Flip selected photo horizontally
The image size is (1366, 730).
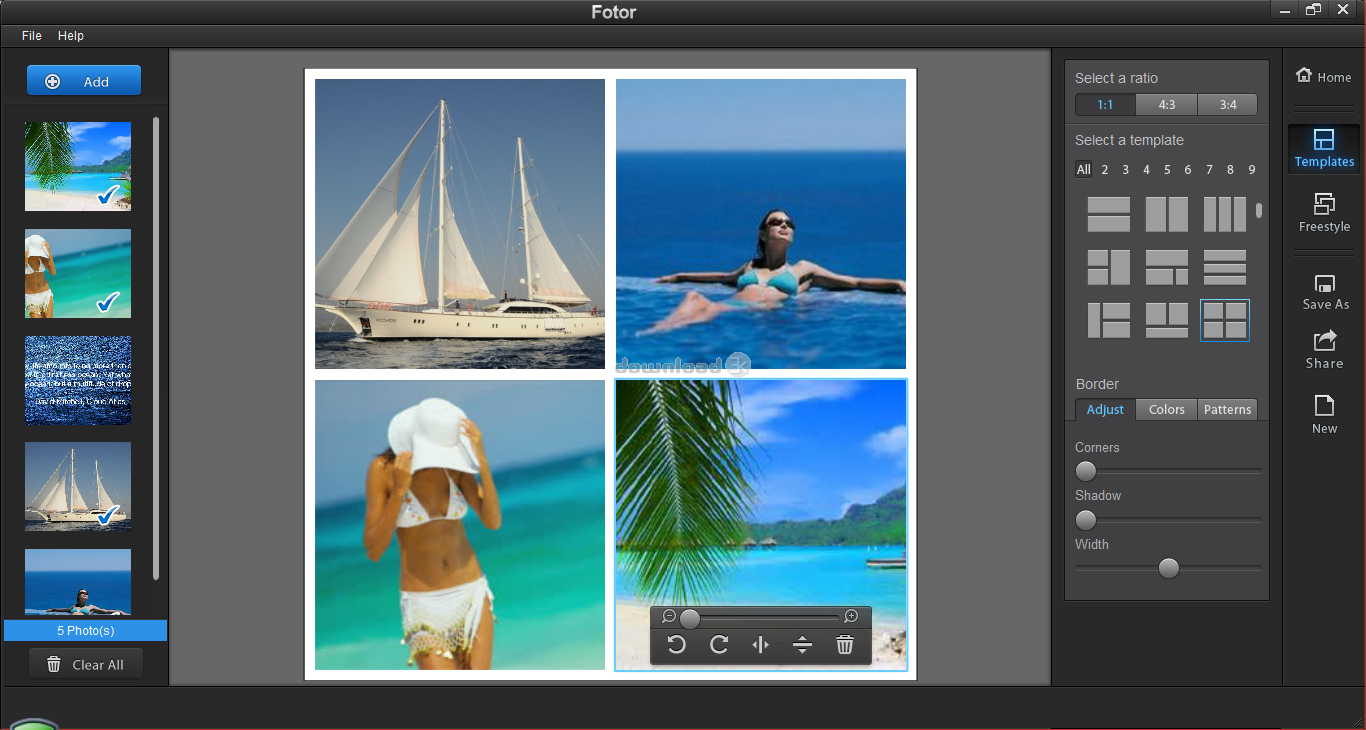pyautogui.click(x=761, y=645)
